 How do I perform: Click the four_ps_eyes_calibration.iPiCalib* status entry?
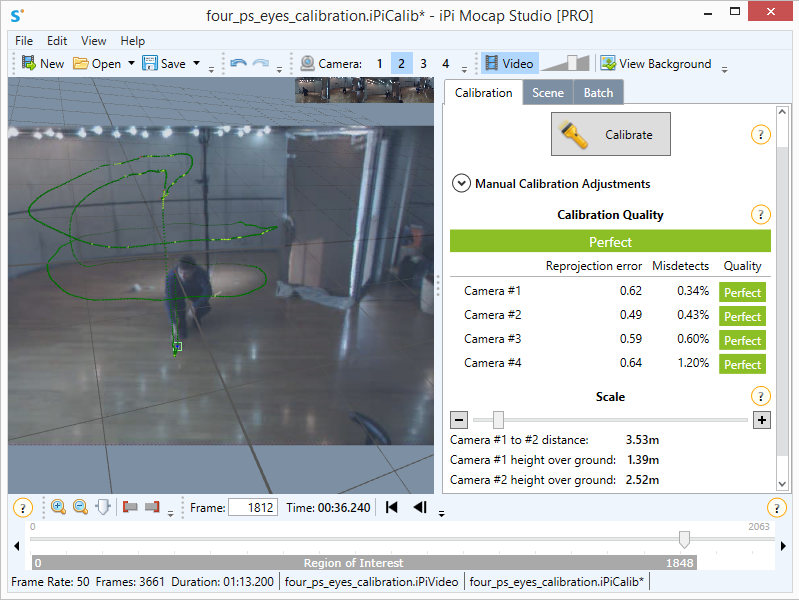(x=556, y=582)
